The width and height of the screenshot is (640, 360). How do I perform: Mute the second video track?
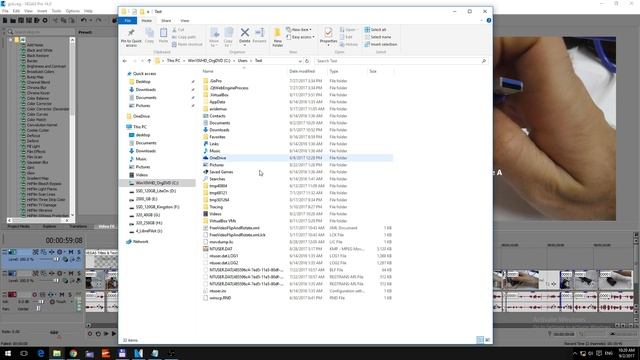point(71,273)
